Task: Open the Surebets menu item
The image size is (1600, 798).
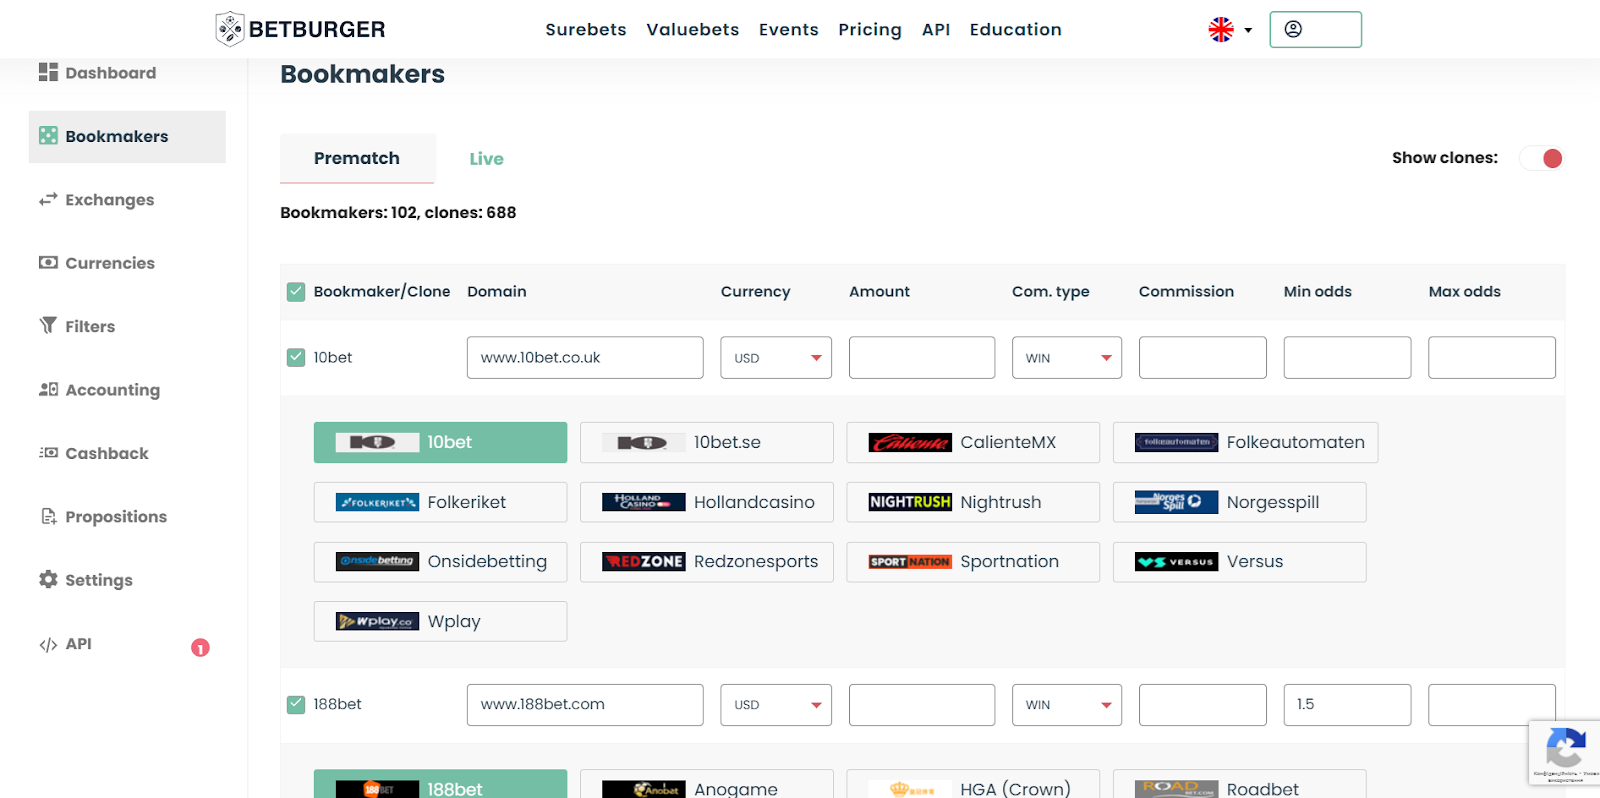Action: pos(586,29)
